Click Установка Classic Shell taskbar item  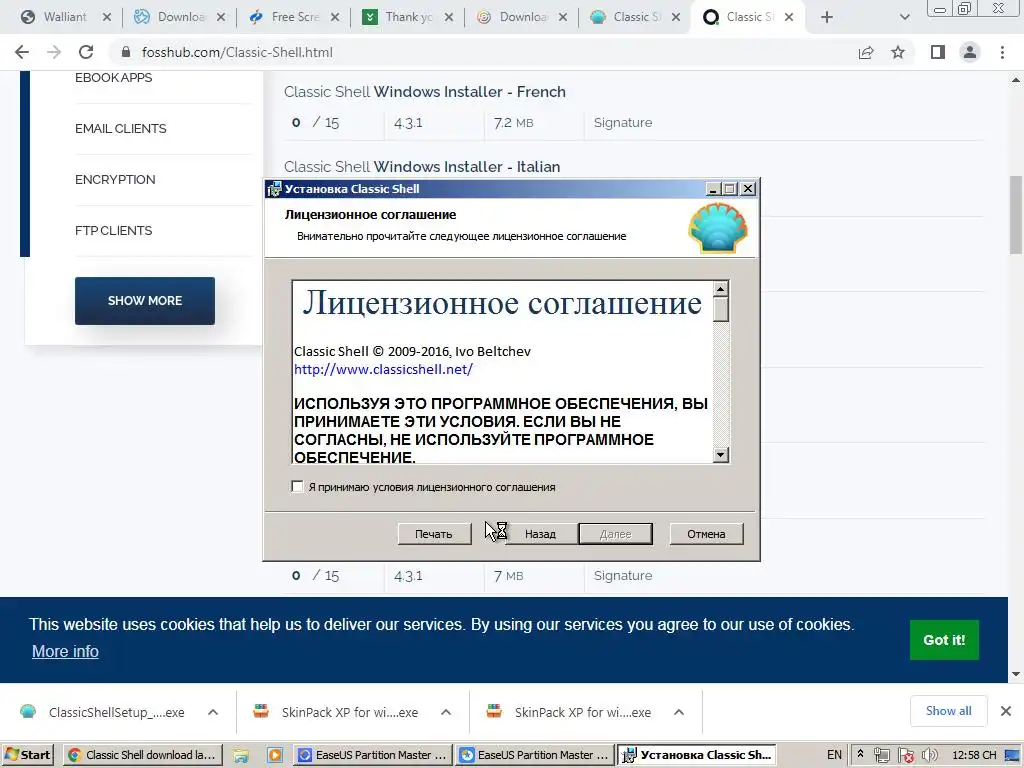click(696, 755)
